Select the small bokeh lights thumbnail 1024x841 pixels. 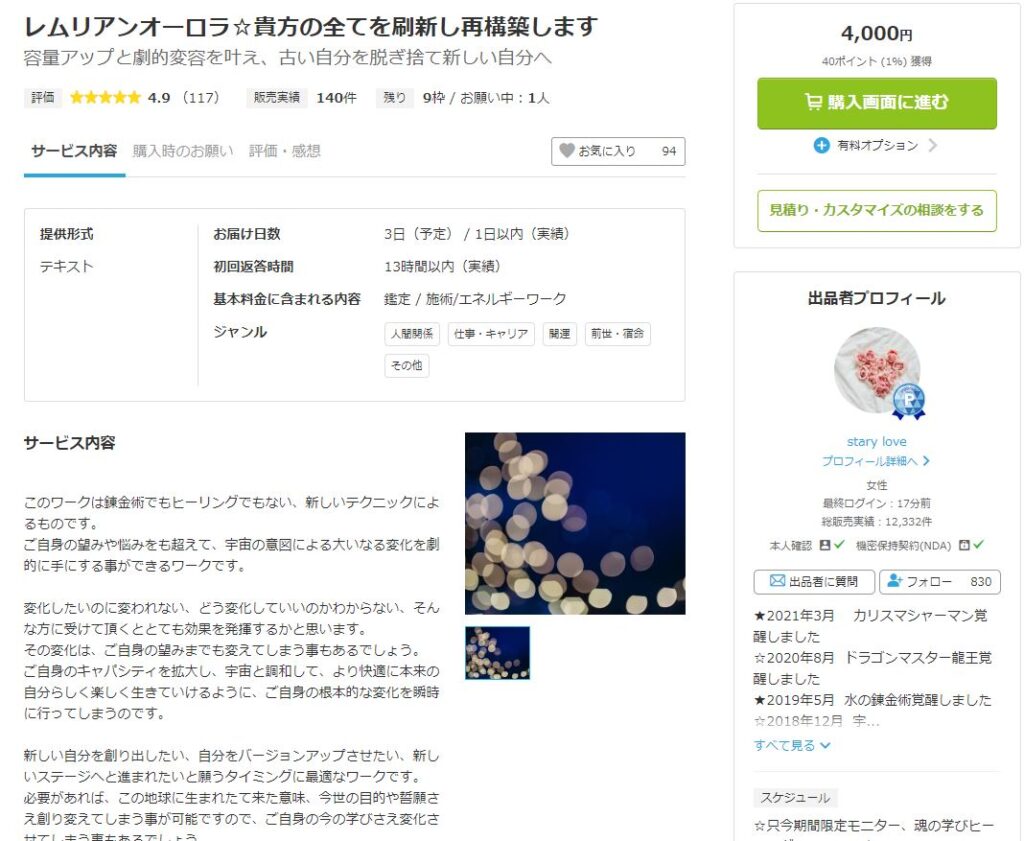tap(498, 653)
